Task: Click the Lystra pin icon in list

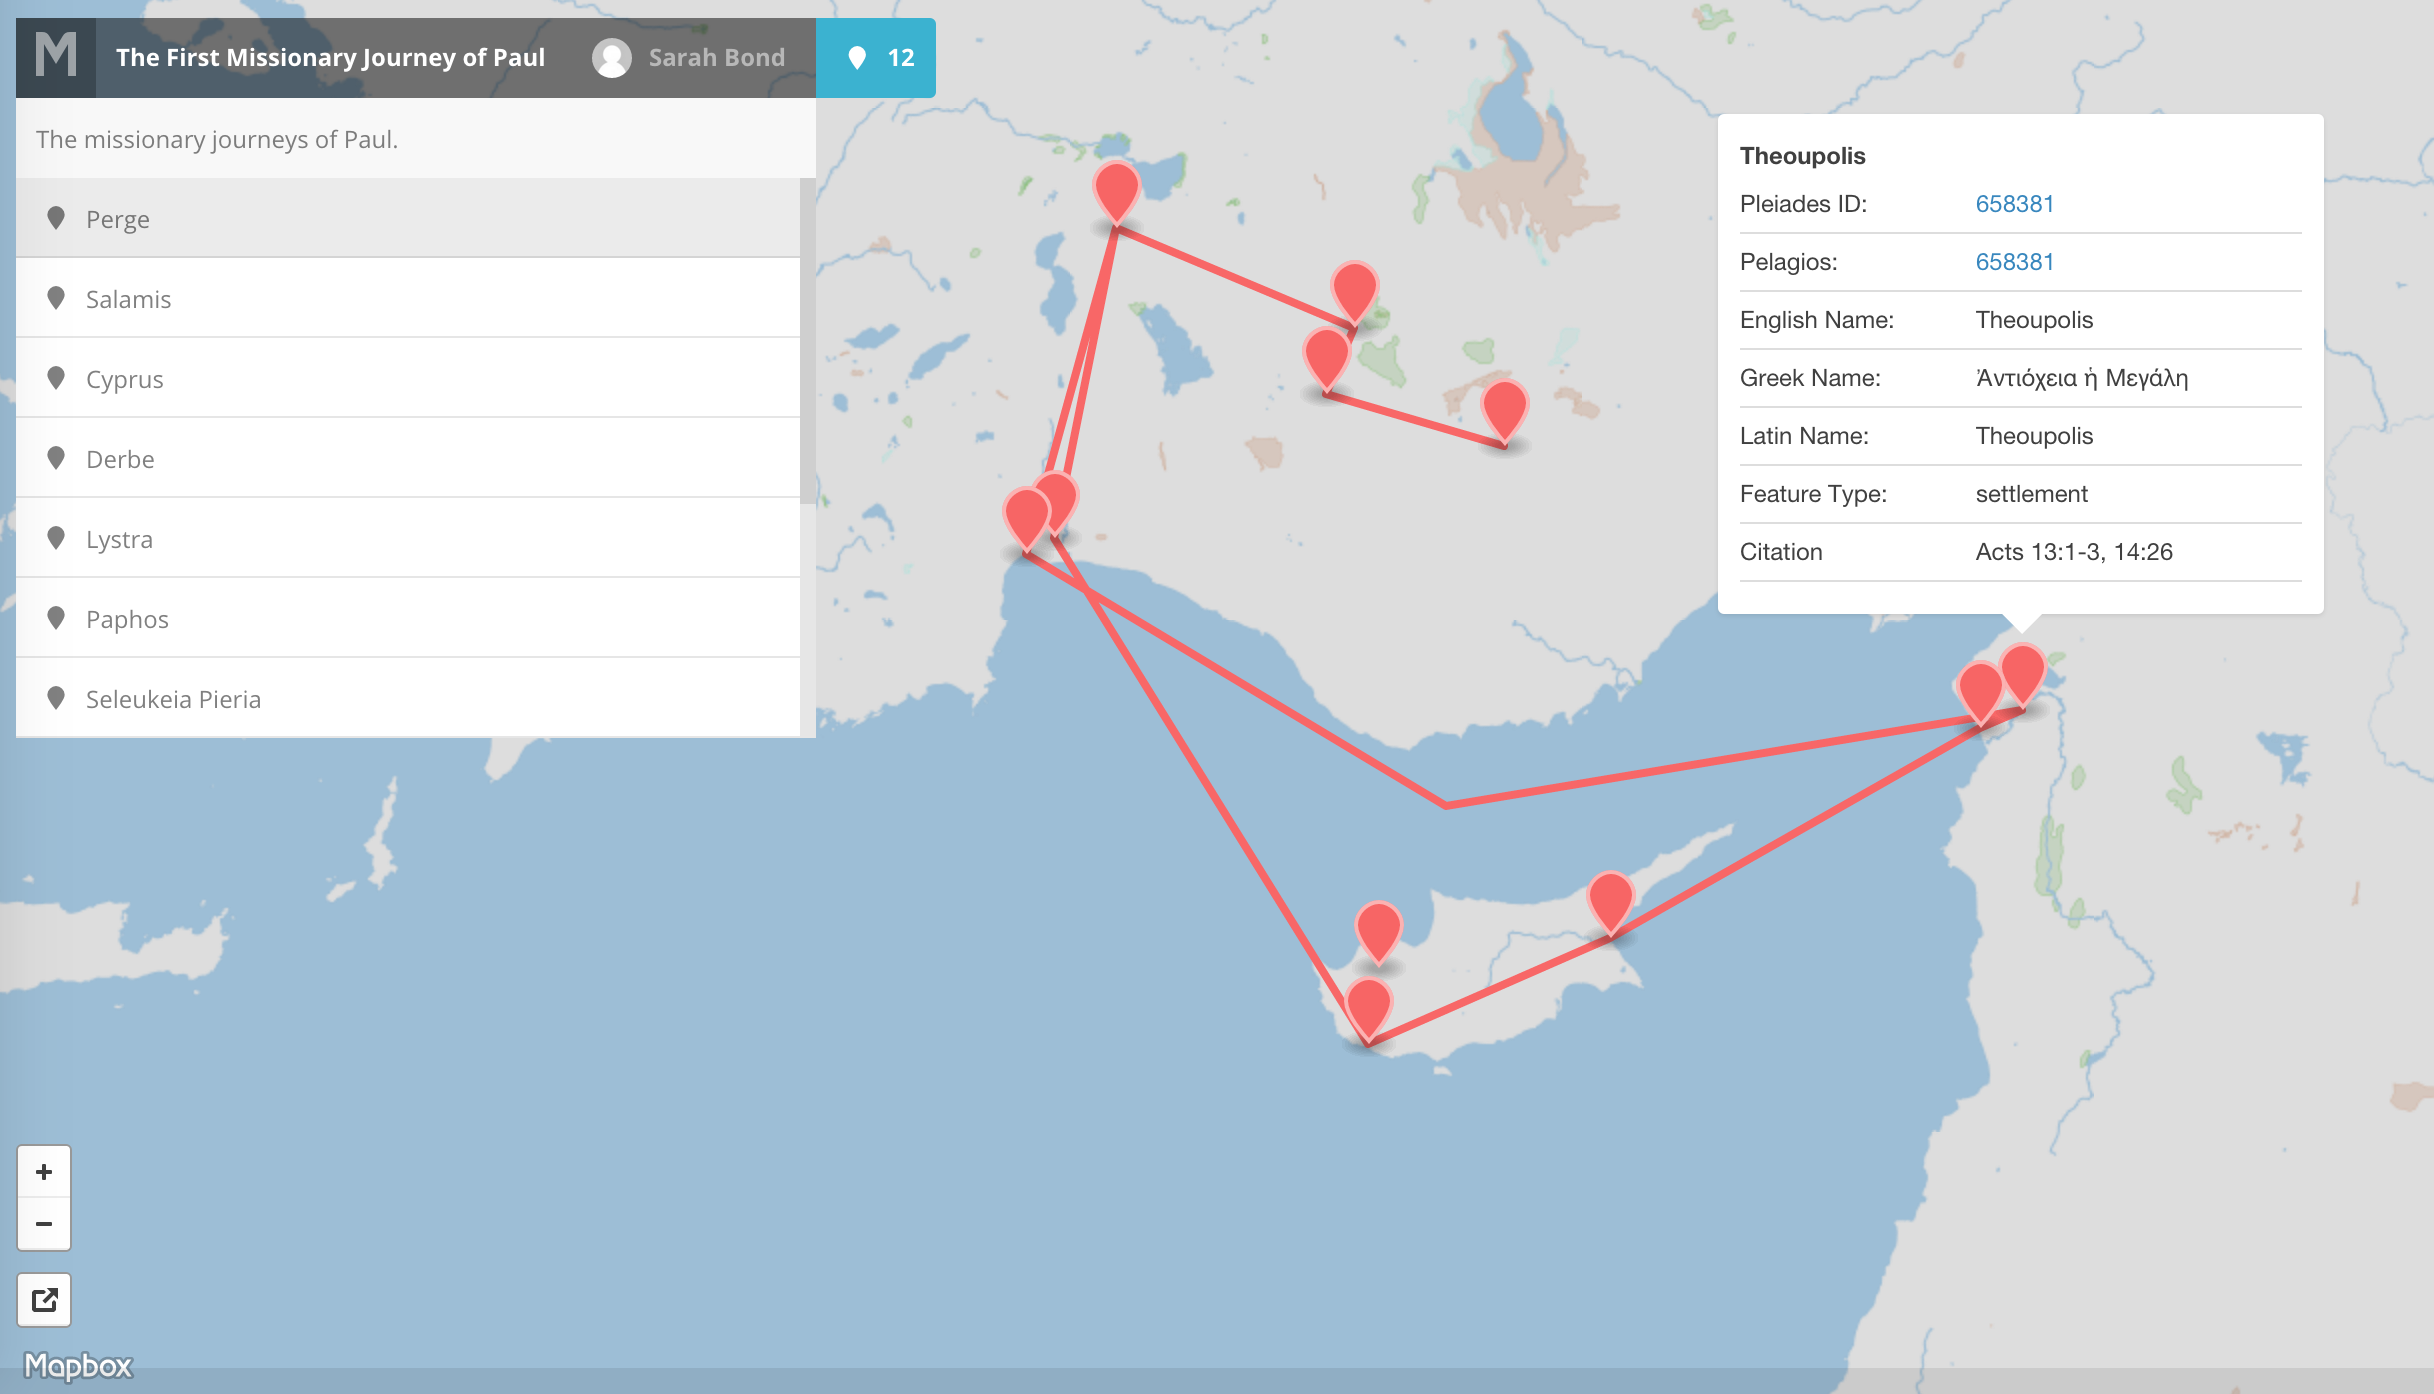Action: coord(56,538)
